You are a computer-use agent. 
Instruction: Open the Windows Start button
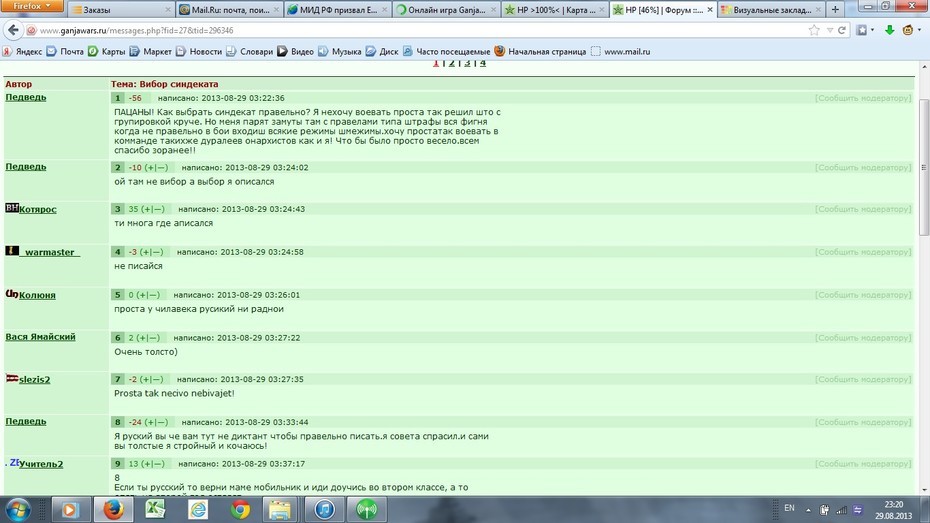point(18,510)
